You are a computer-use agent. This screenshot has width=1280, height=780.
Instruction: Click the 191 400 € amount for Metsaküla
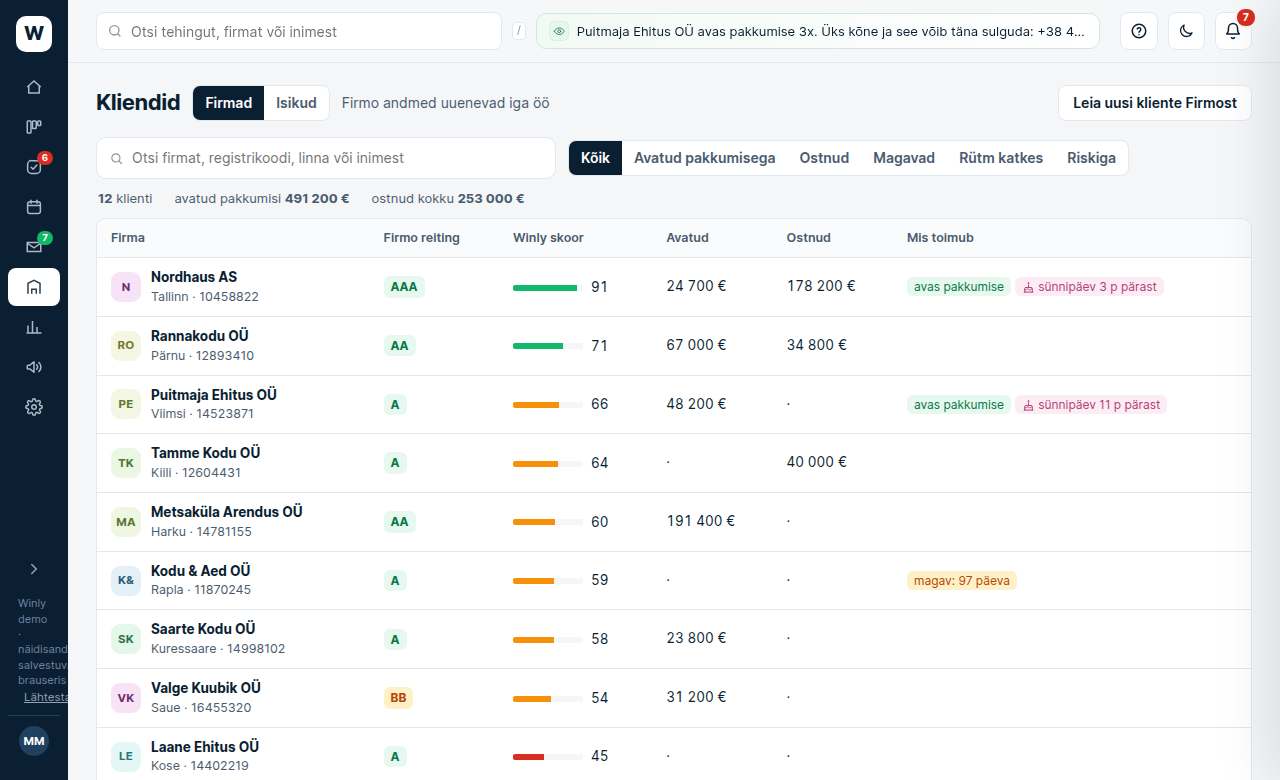pyautogui.click(x=701, y=521)
